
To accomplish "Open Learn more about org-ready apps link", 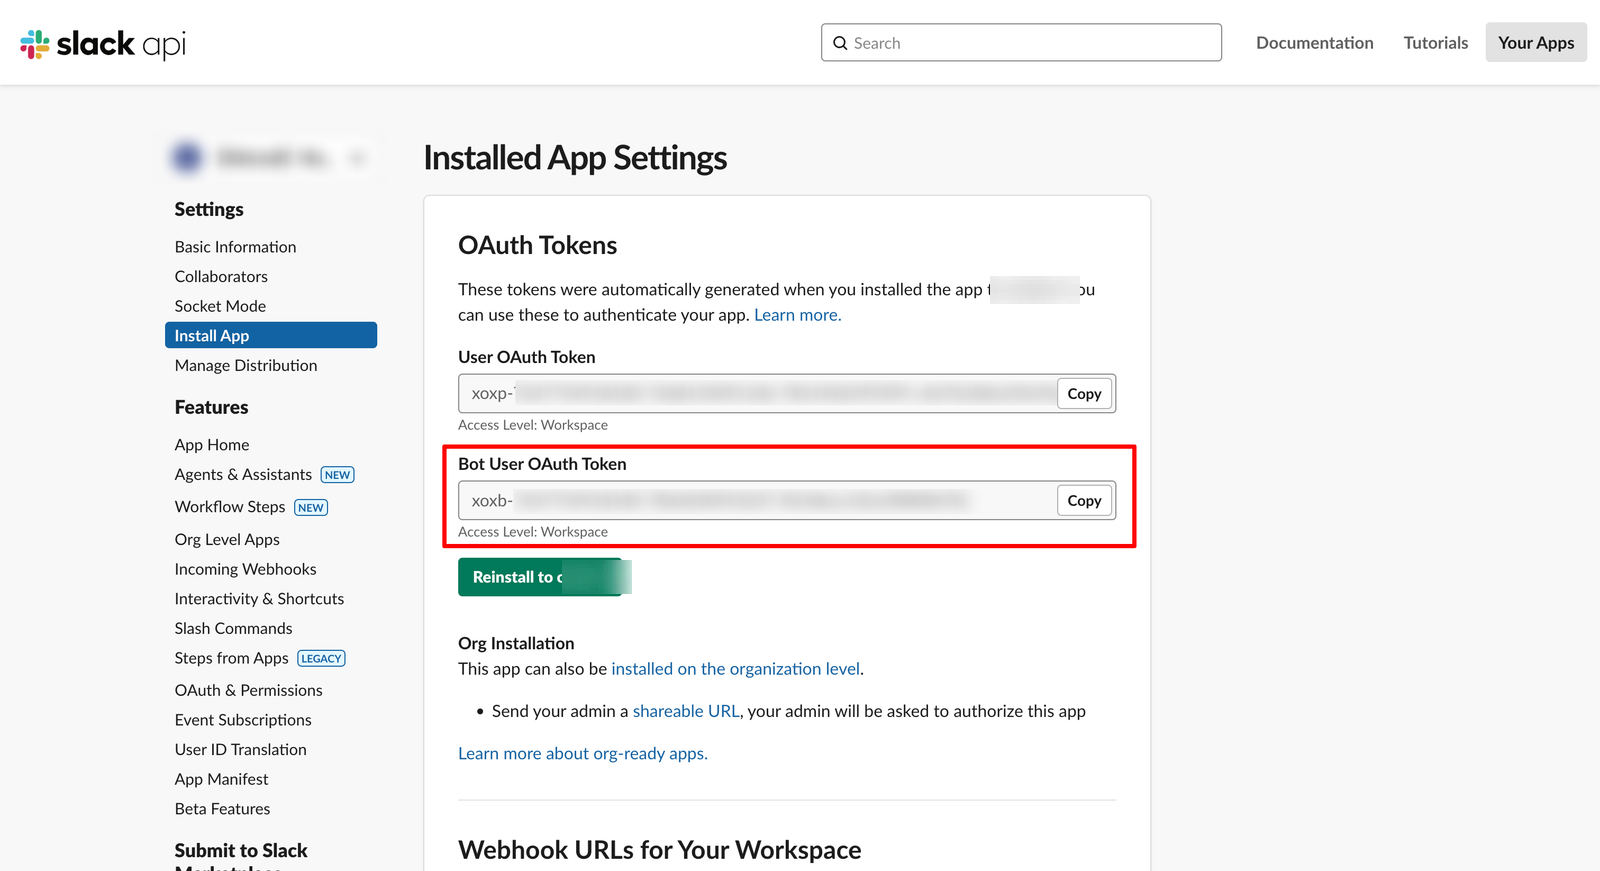I will tap(583, 754).
